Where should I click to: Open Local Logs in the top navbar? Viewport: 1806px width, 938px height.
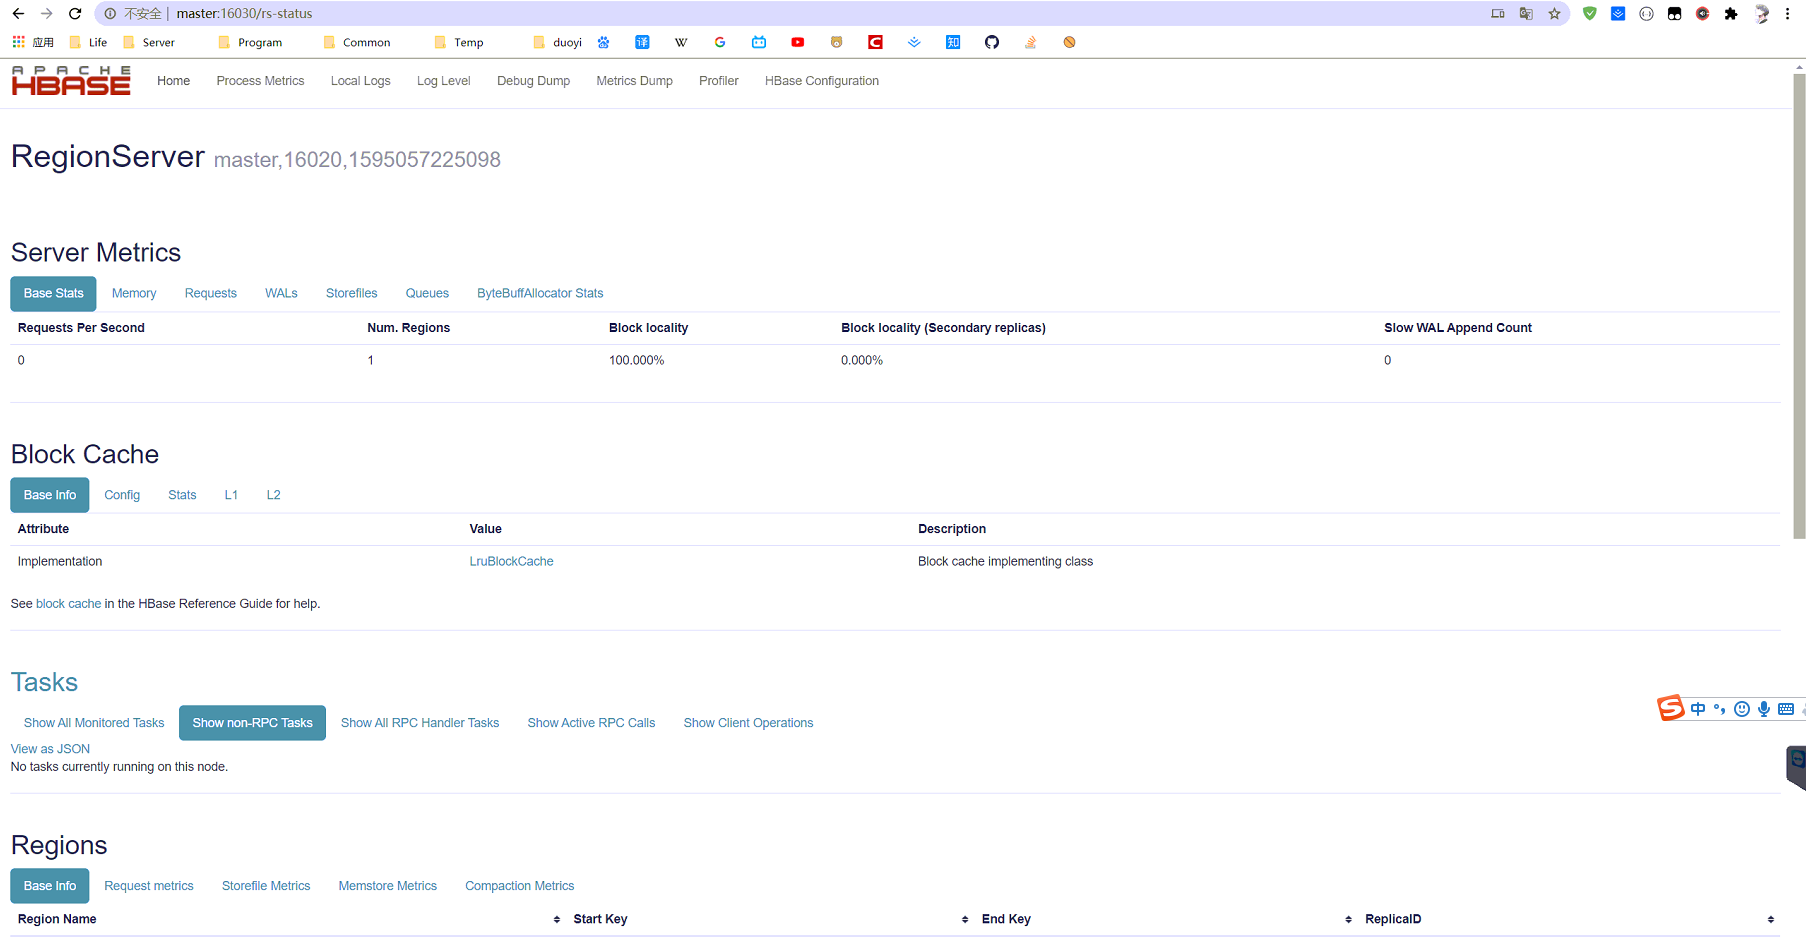361,81
